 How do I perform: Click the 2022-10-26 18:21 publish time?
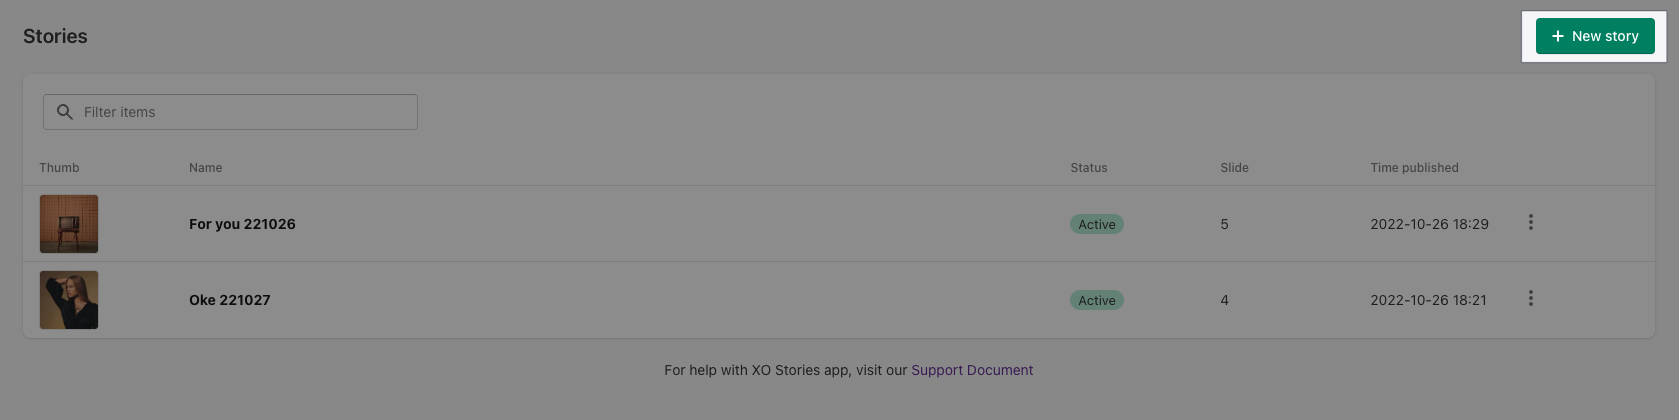pos(1428,300)
